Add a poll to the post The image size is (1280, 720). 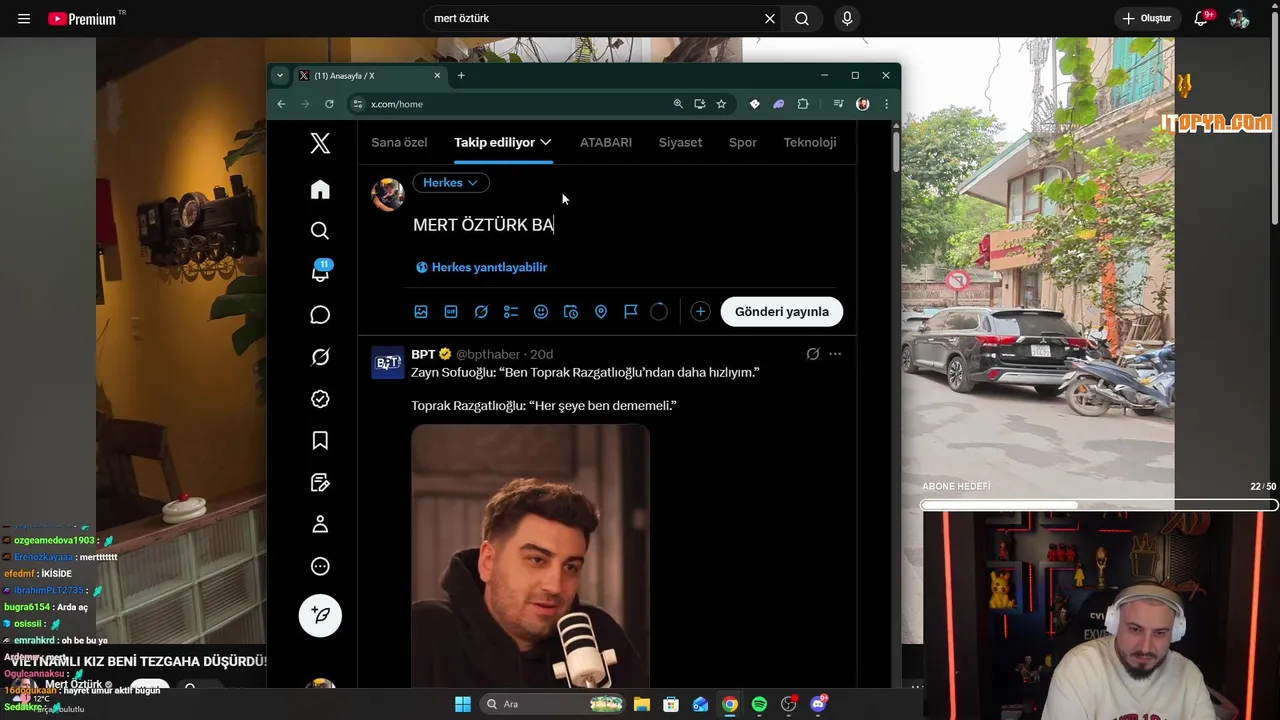511,312
